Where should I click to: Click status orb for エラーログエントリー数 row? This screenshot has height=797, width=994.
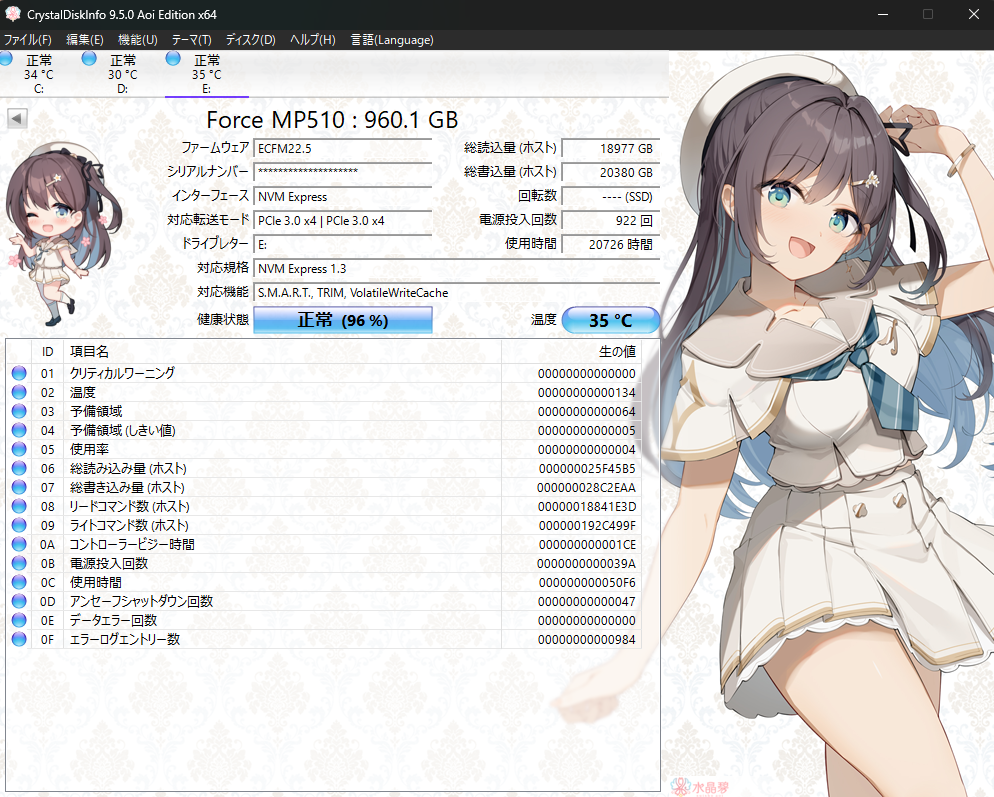(x=19, y=639)
